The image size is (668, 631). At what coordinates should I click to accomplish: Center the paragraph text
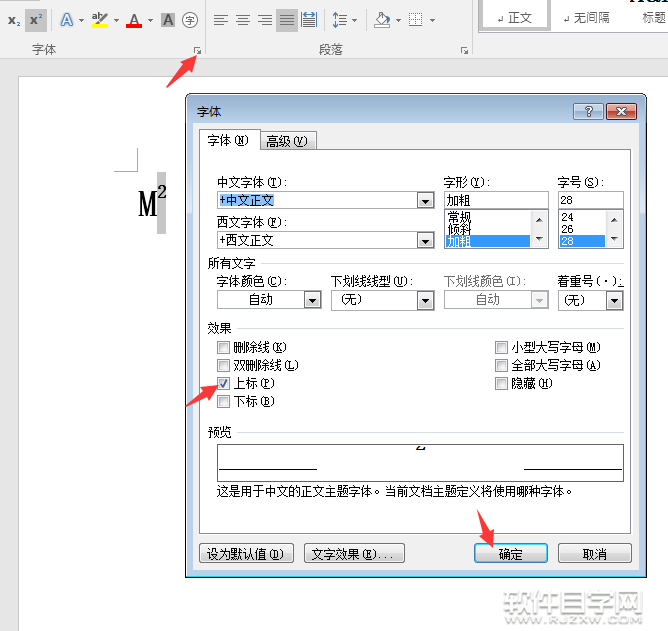(243, 20)
